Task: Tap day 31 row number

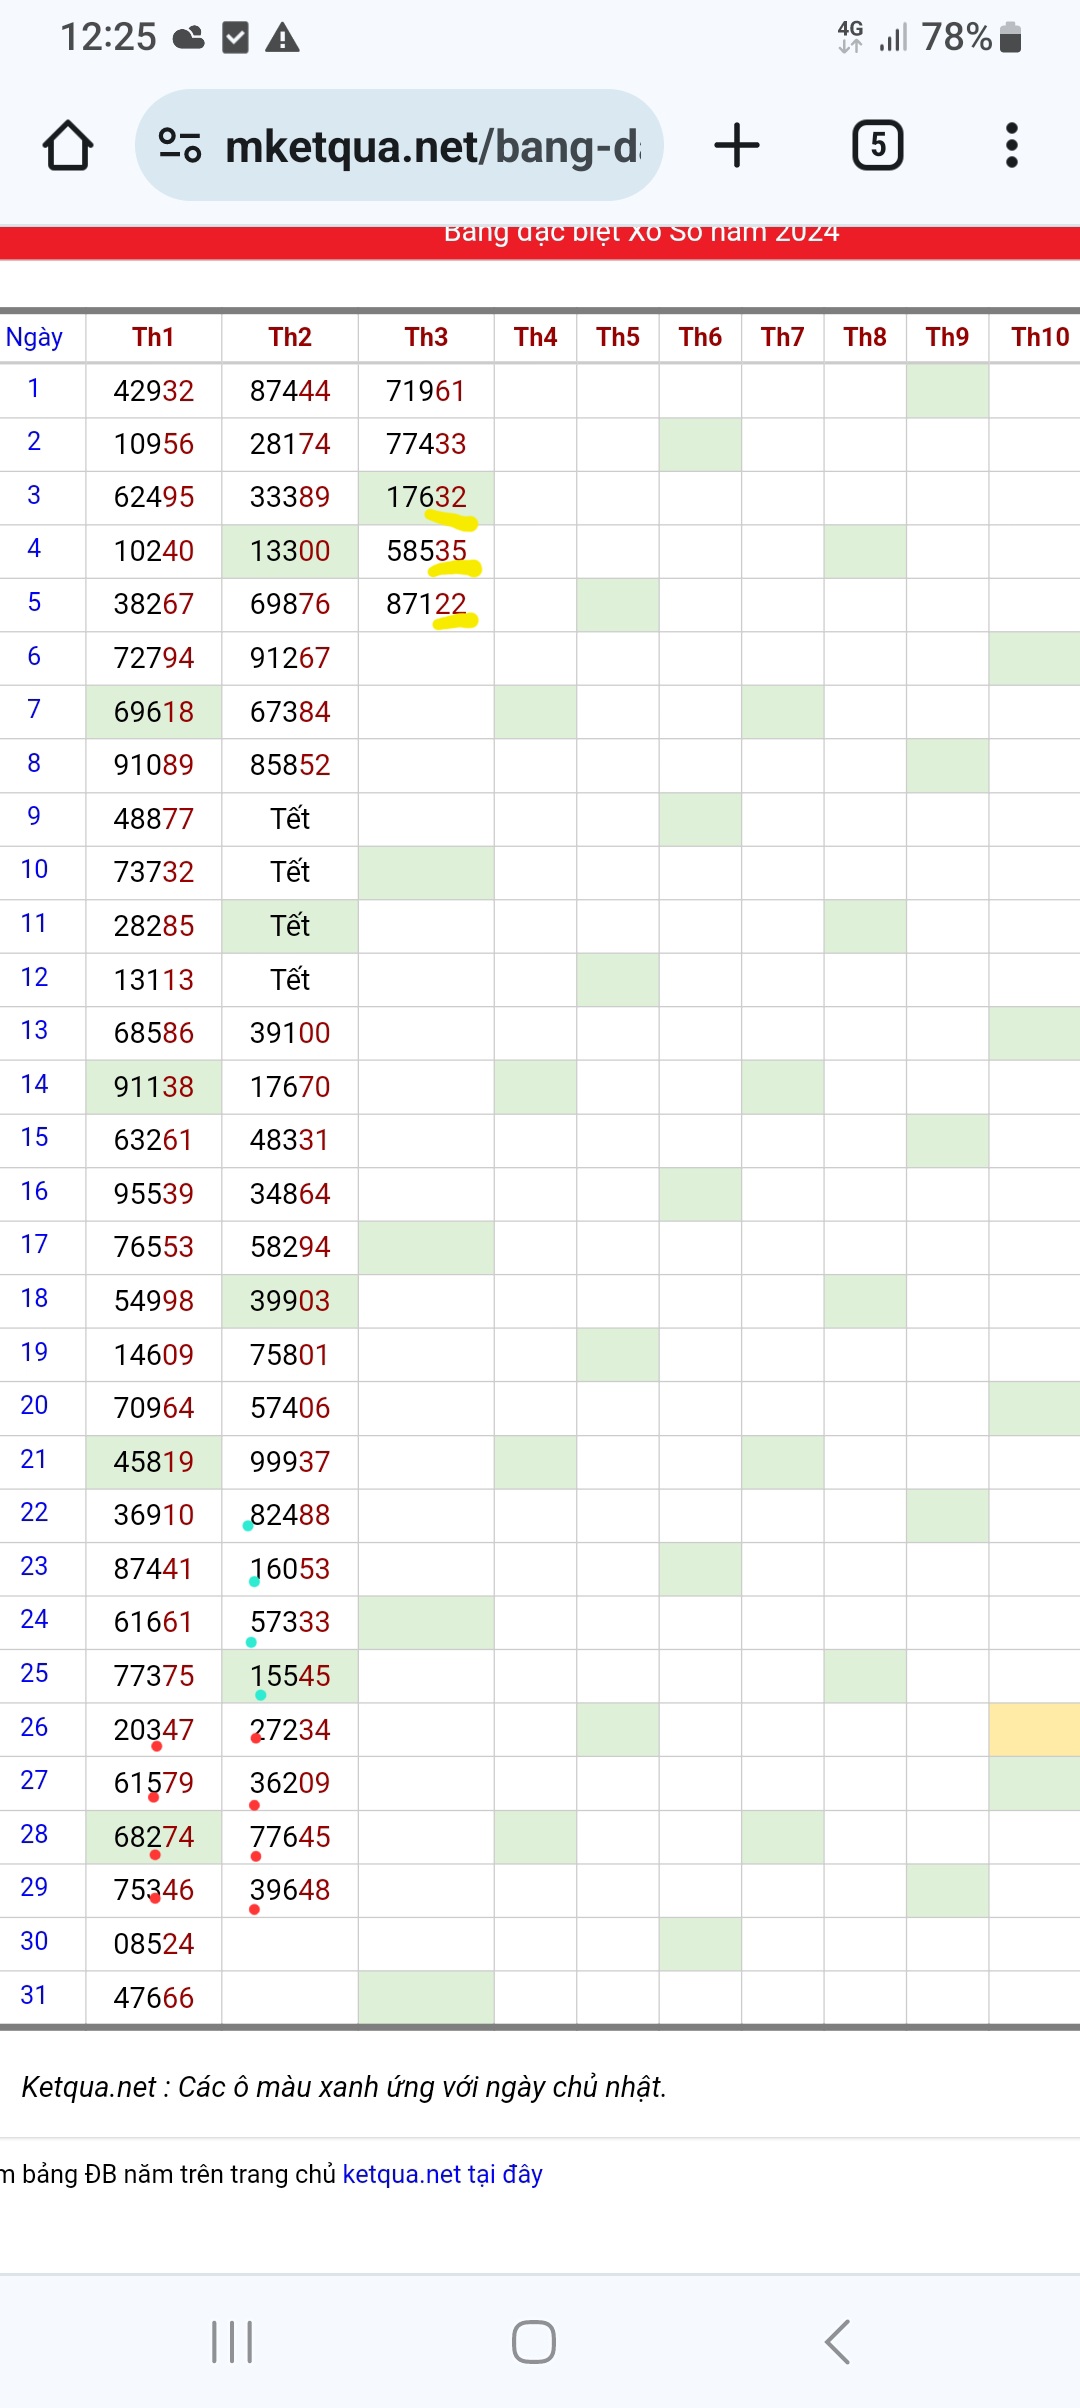Action: coord(34,1995)
